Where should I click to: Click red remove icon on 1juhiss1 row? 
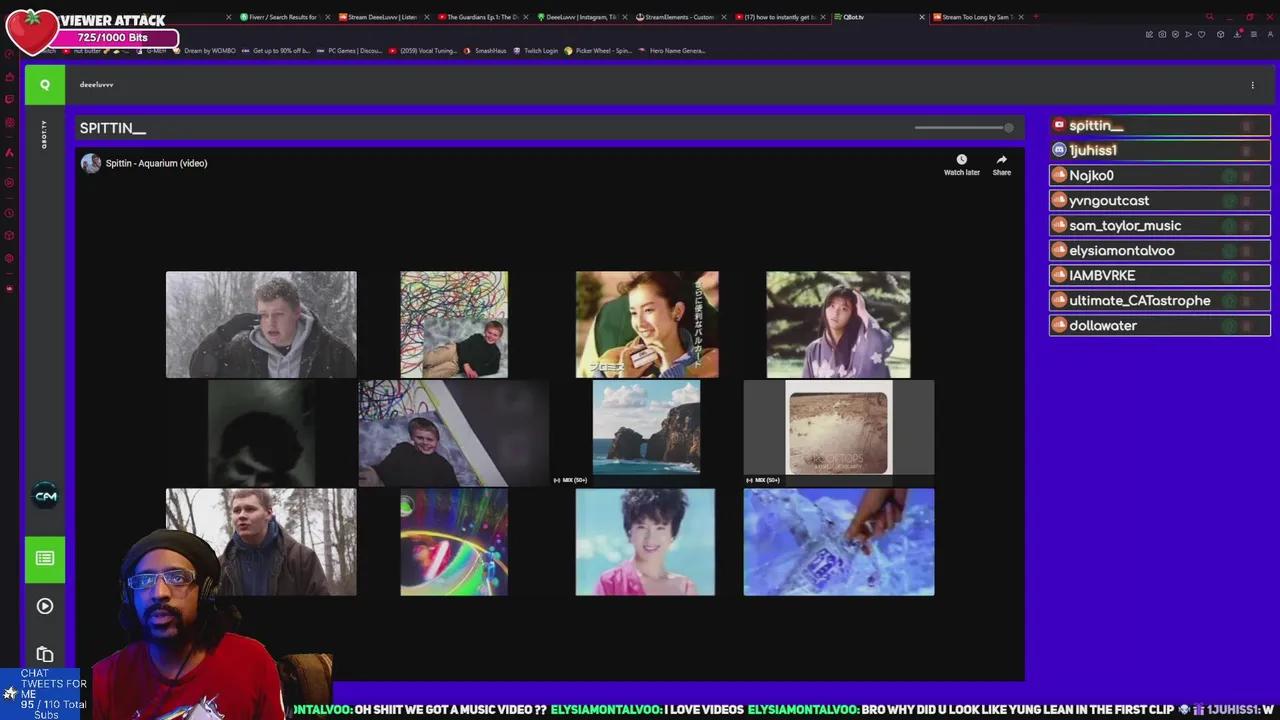pos(1246,151)
